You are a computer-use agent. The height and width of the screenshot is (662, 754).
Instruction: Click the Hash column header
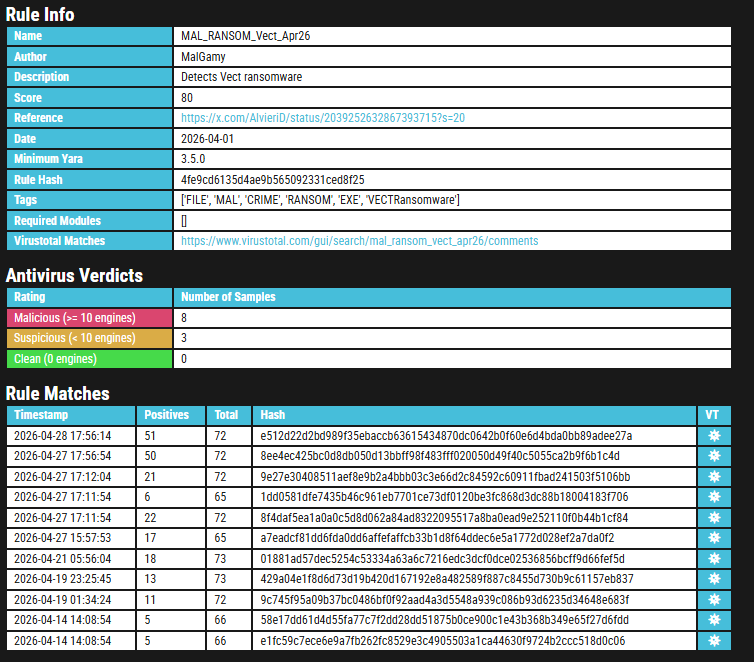tap(474, 415)
